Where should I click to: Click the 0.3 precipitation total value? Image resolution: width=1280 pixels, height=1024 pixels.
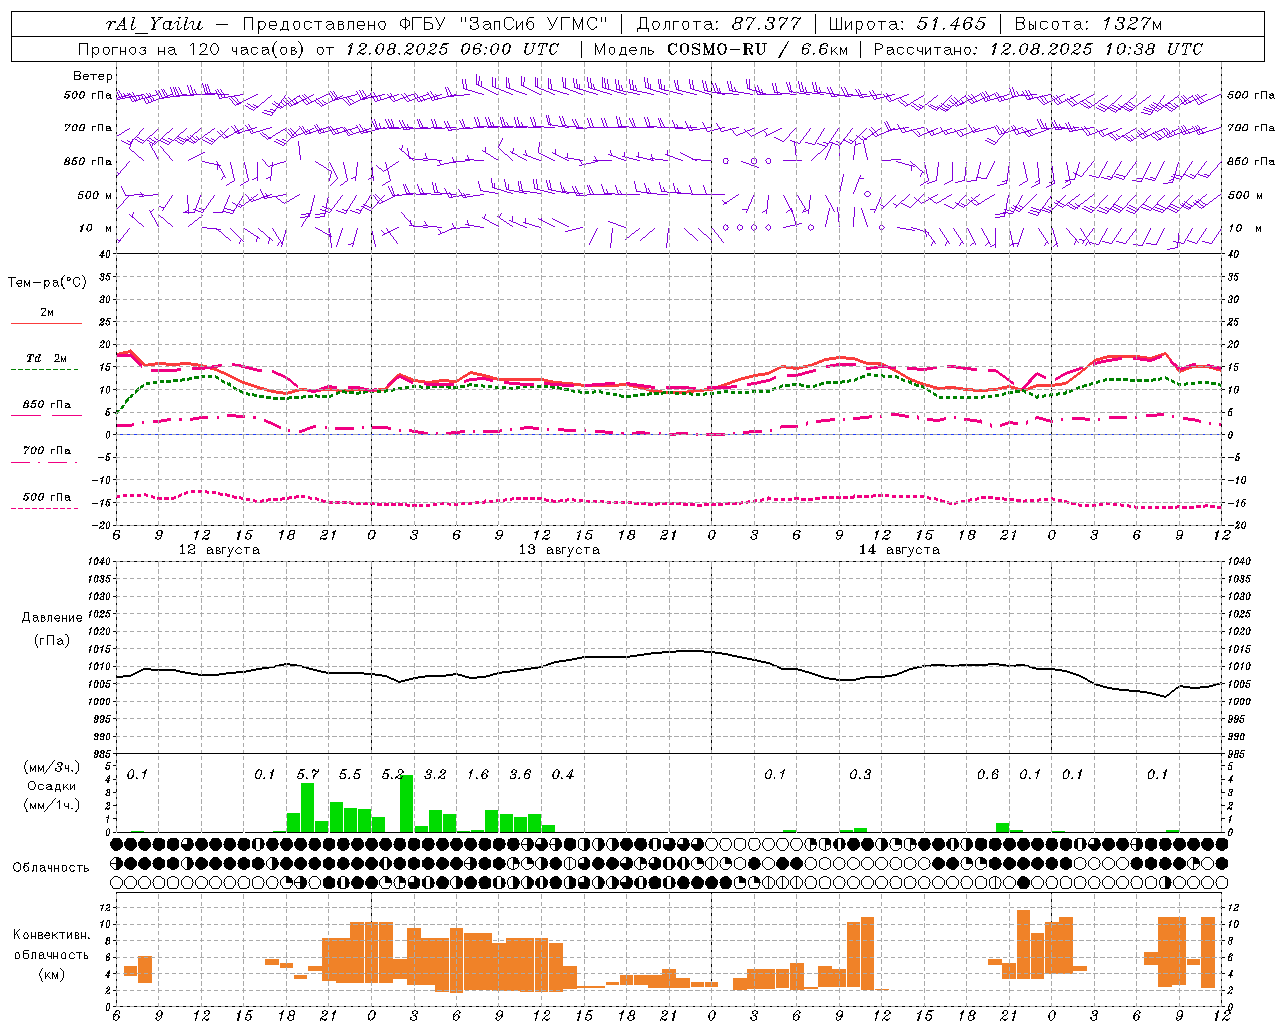pos(860,775)
